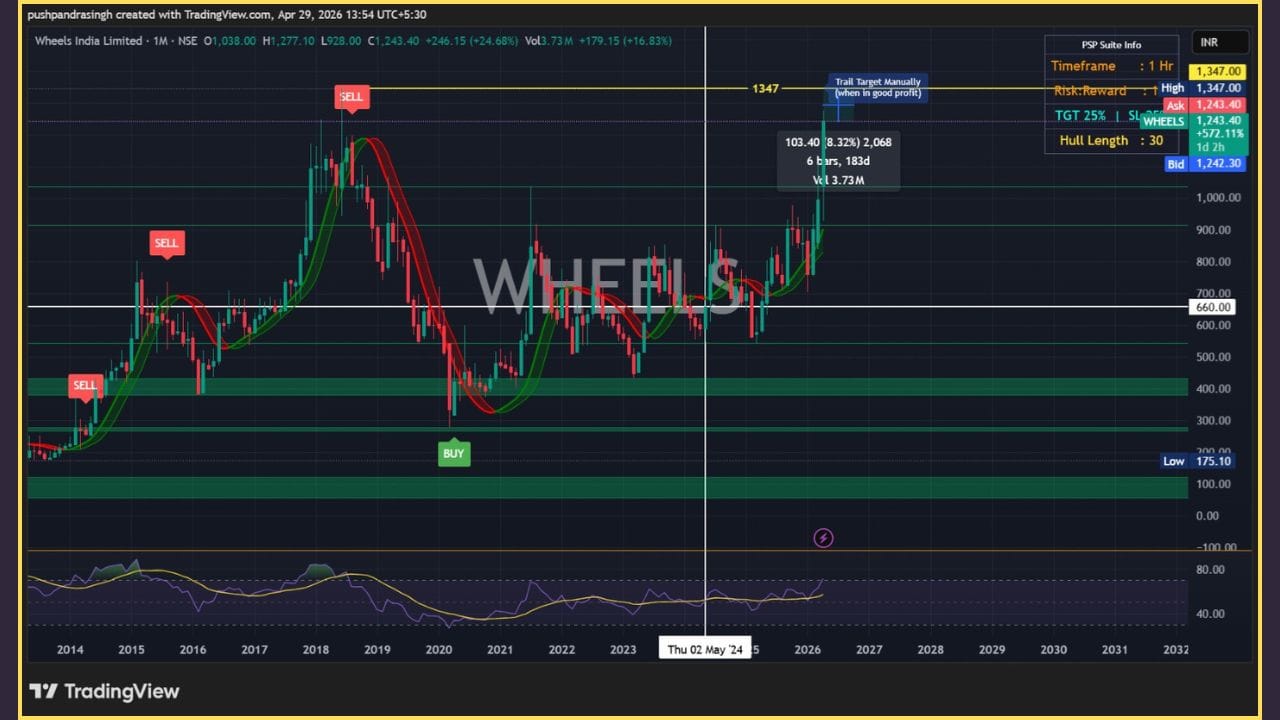1280x720 pixels.
Task: Click the SELL marker near 2015
Action: 167,243
